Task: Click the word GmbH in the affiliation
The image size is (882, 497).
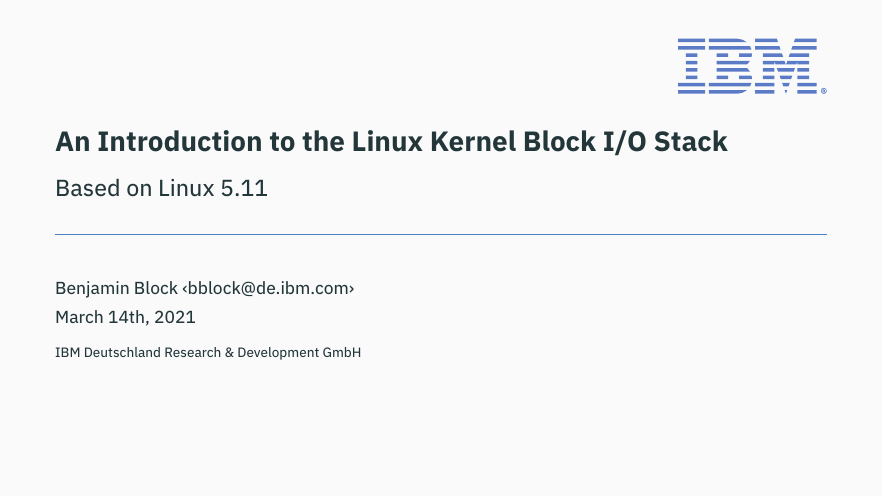Action: 341,353
